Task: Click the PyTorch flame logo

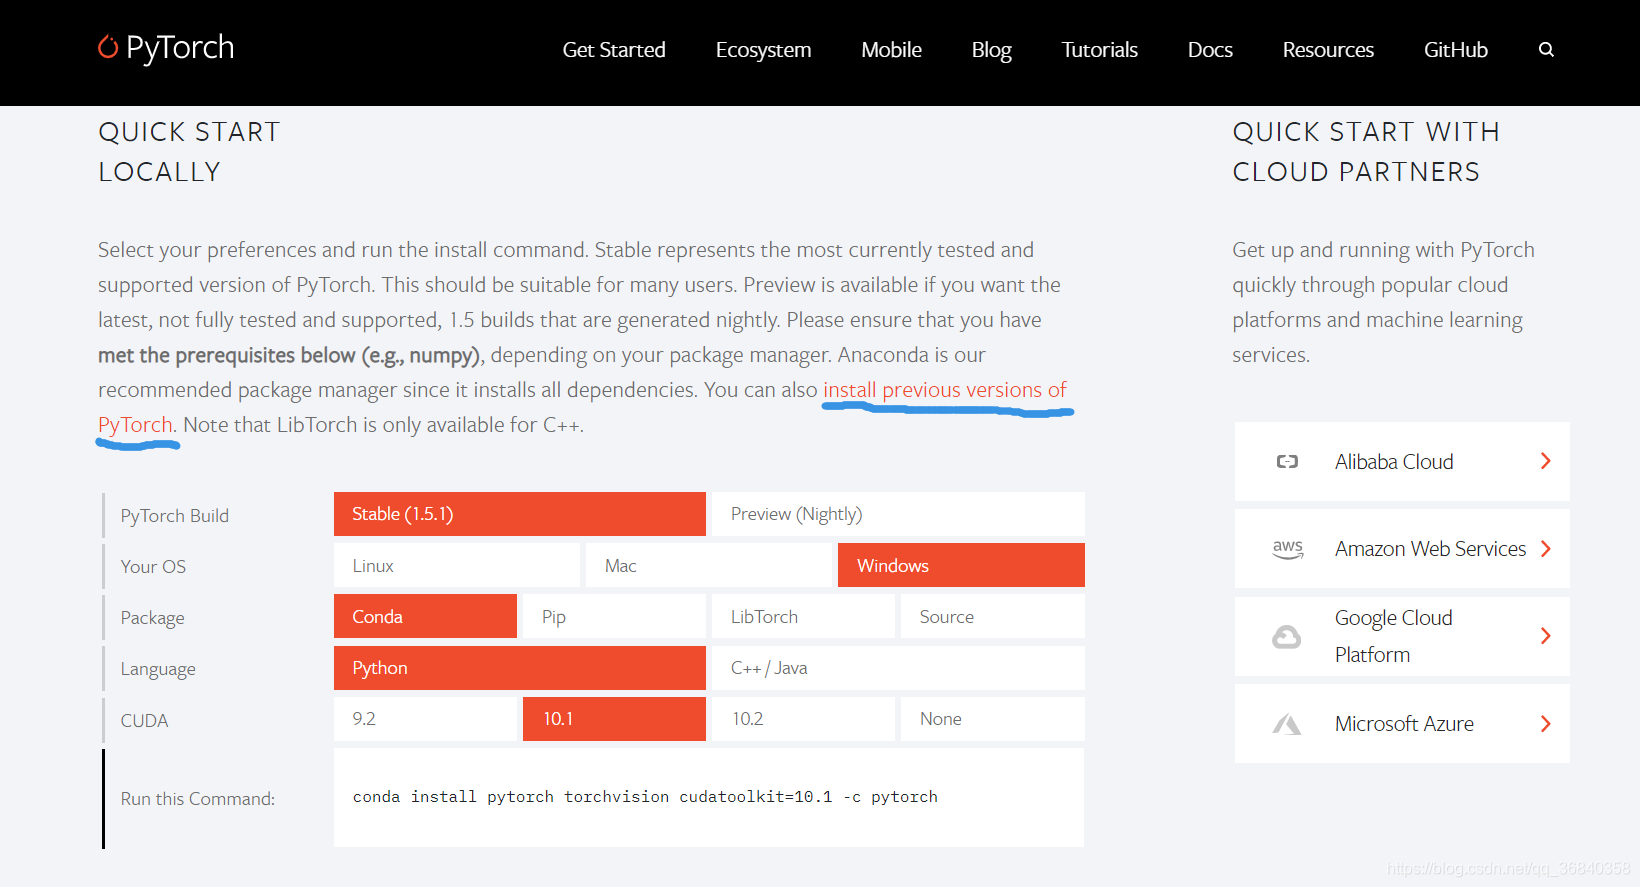Action: point(108,47)
